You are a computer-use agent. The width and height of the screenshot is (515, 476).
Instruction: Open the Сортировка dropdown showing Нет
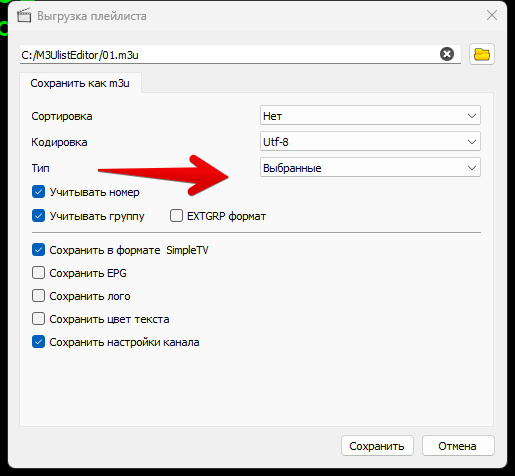pos(370,115)
